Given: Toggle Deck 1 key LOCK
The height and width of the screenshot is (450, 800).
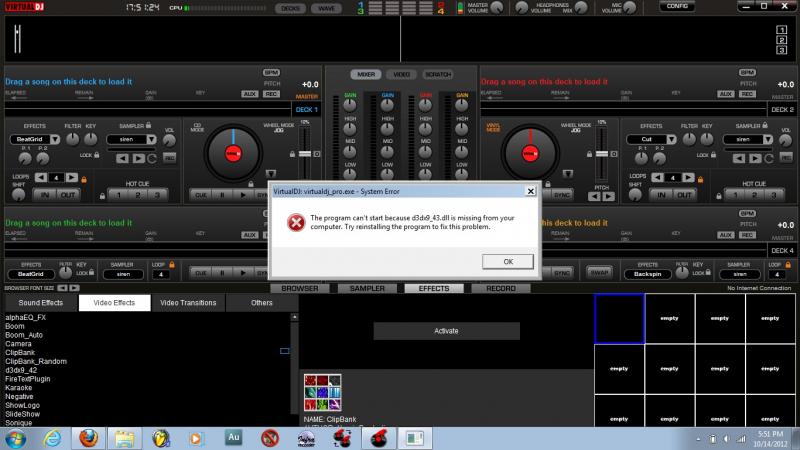Looking at the screenshot, I should coord(89,155).
